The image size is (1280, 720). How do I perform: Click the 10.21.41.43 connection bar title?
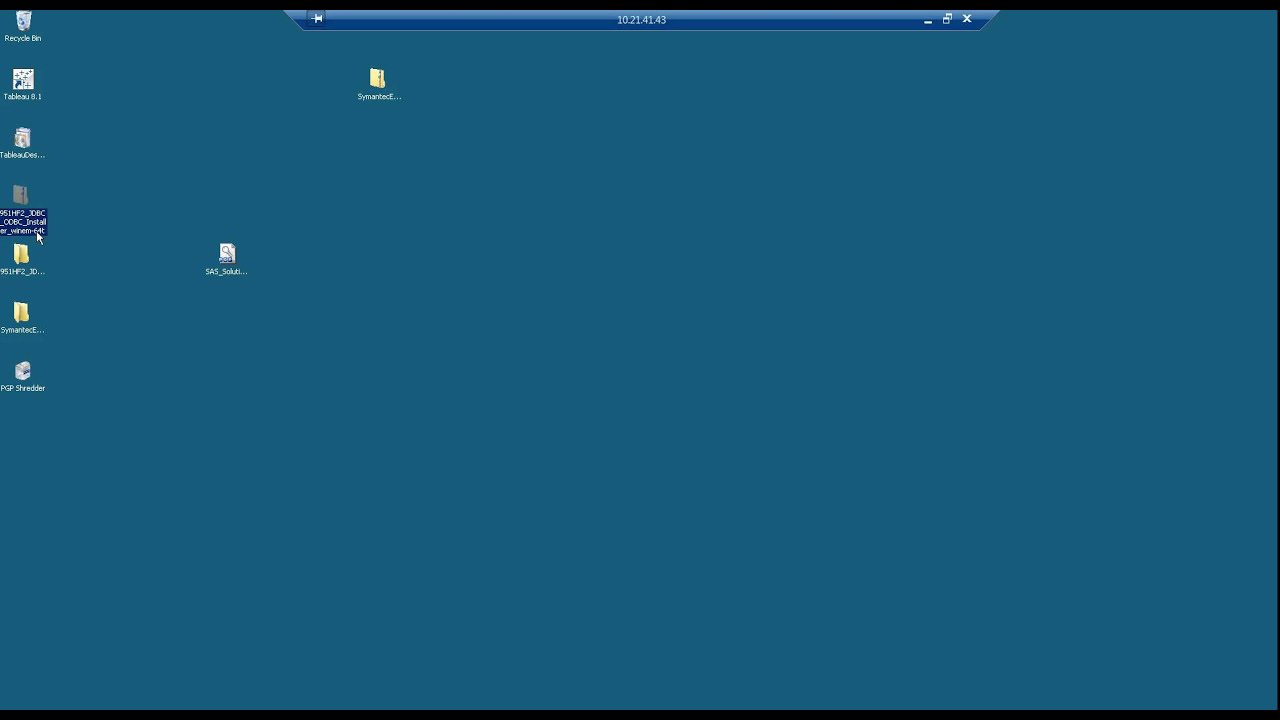tap(641, 20)
